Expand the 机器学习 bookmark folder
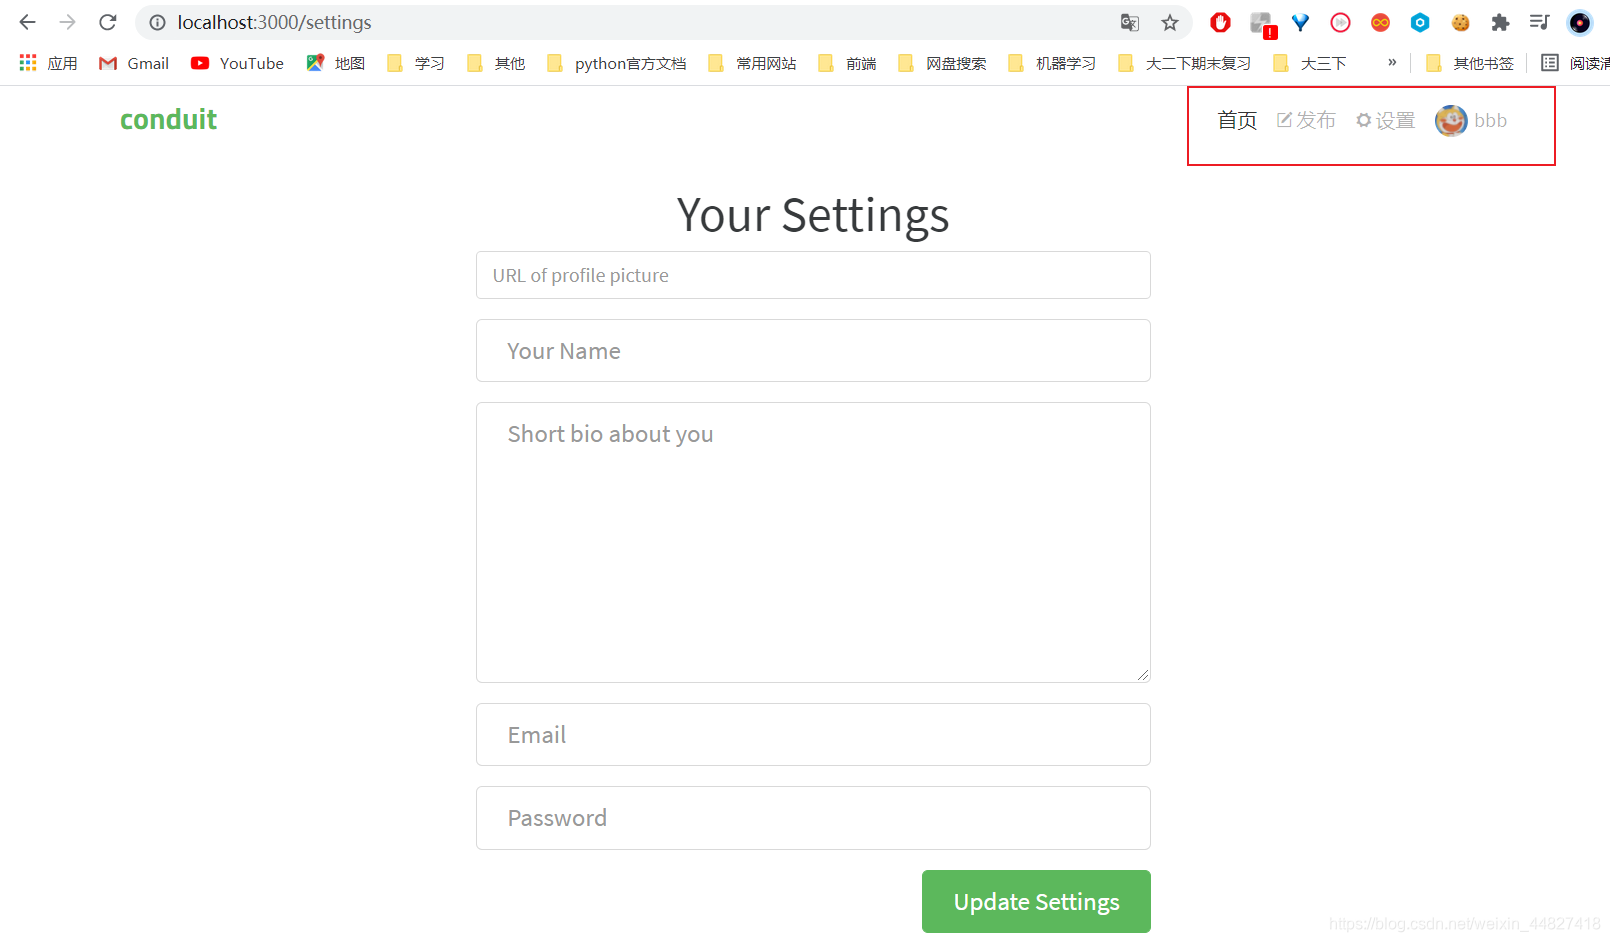Image resolution: width=1610 pixels, height=942 pixels. pos(1052,63)
